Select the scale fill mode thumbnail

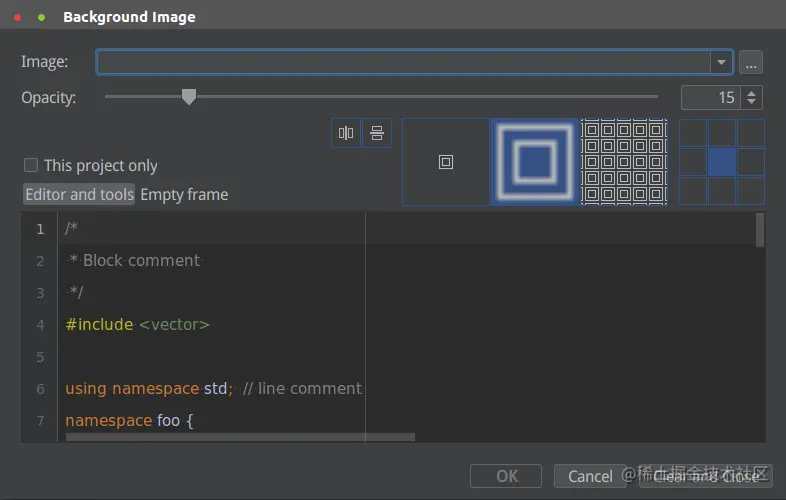coord(535,162)
